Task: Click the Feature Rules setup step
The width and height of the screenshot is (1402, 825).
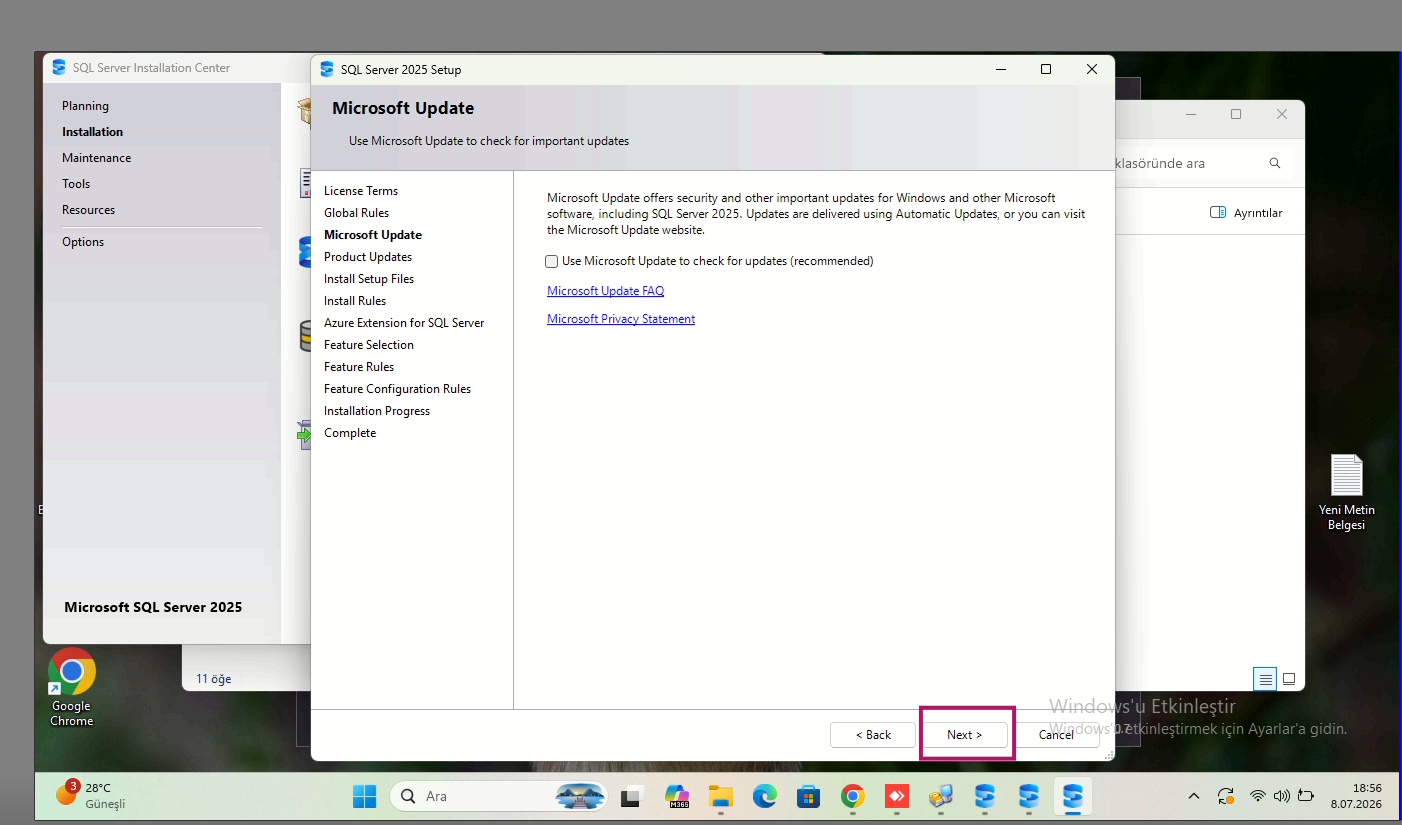Action: tap(359, 367)
